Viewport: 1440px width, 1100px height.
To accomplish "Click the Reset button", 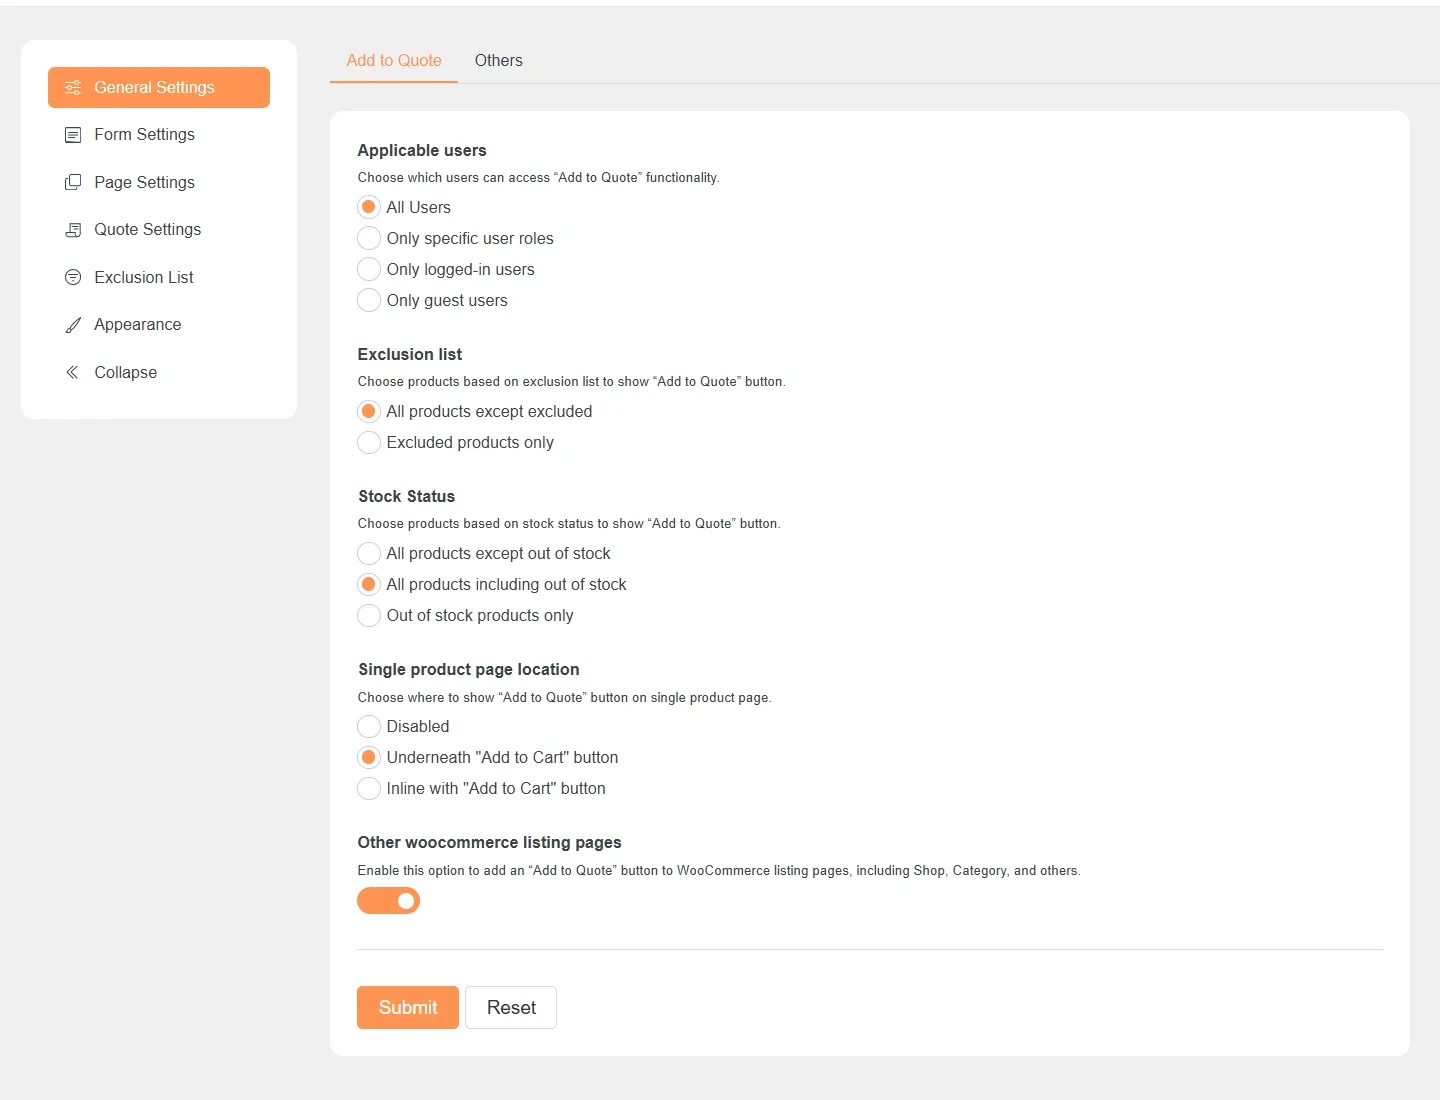I will click(x=511, y=1007).
